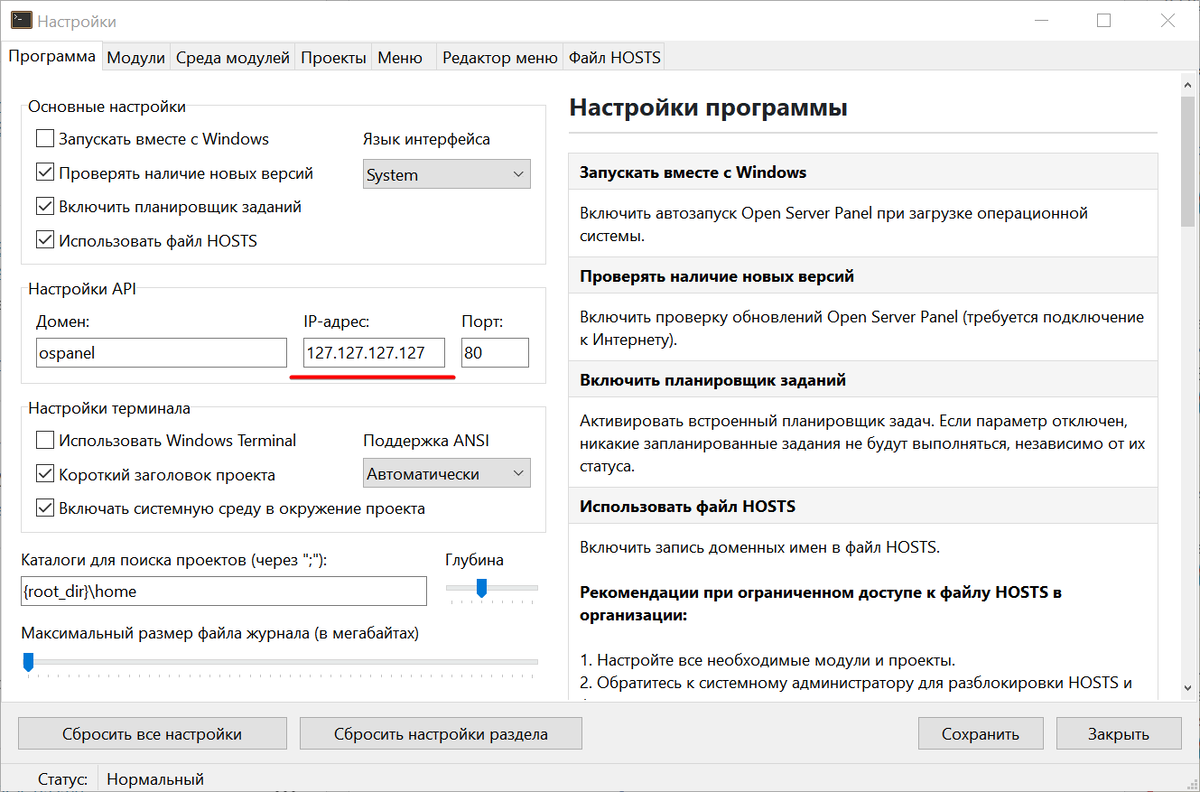Select the Проекты tab

tap(333, 57)
